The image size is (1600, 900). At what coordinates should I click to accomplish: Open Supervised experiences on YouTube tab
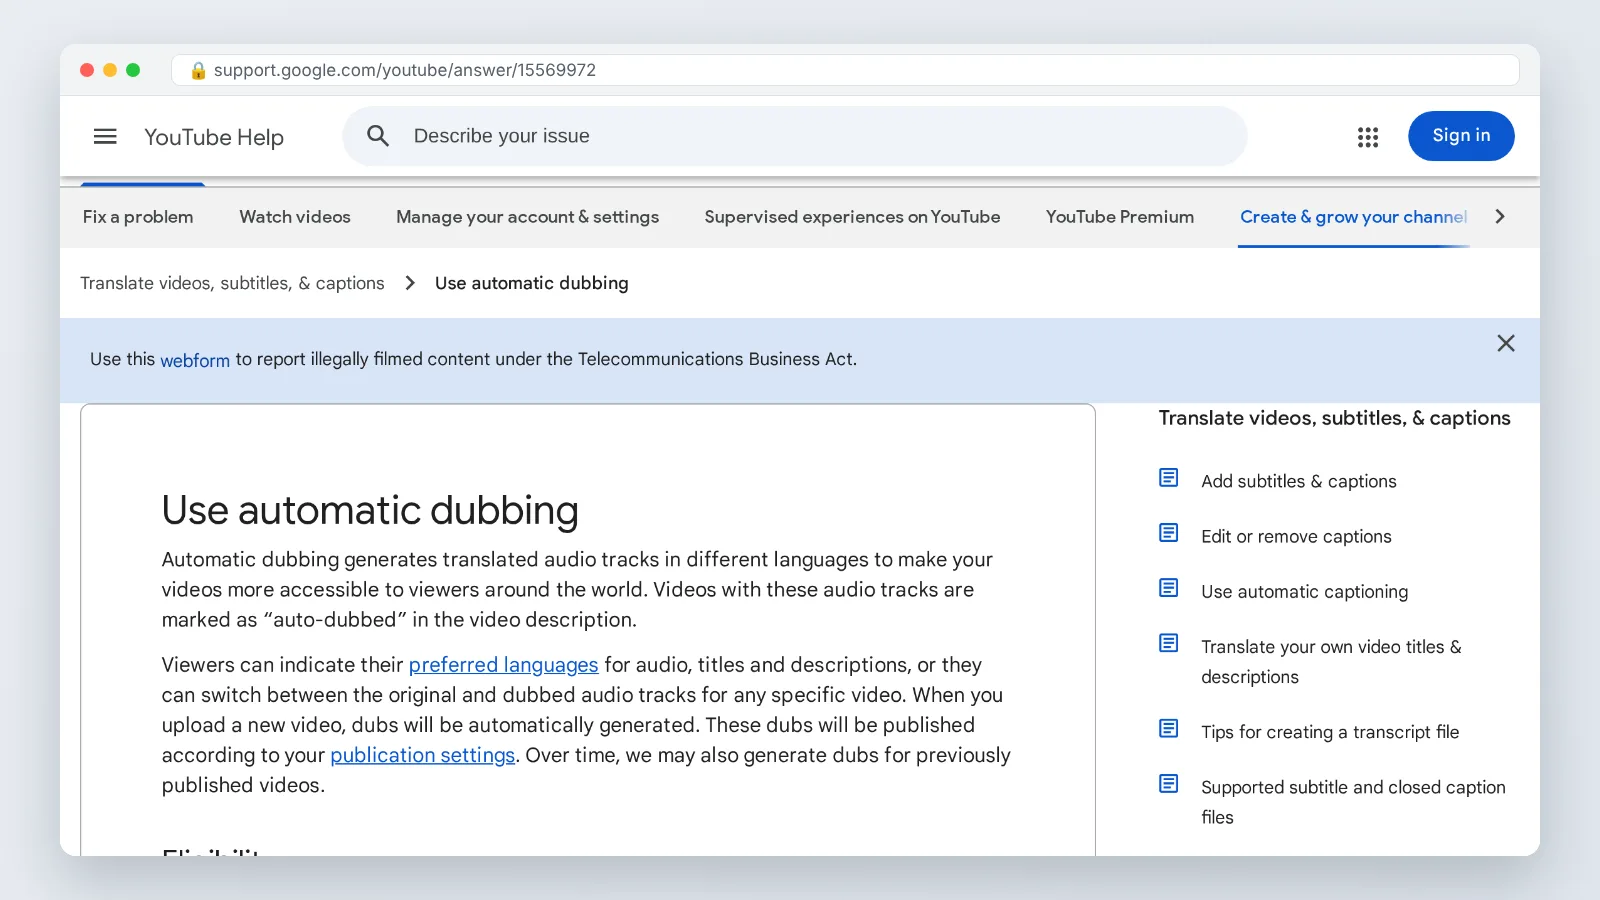click(x=852, y=217)
